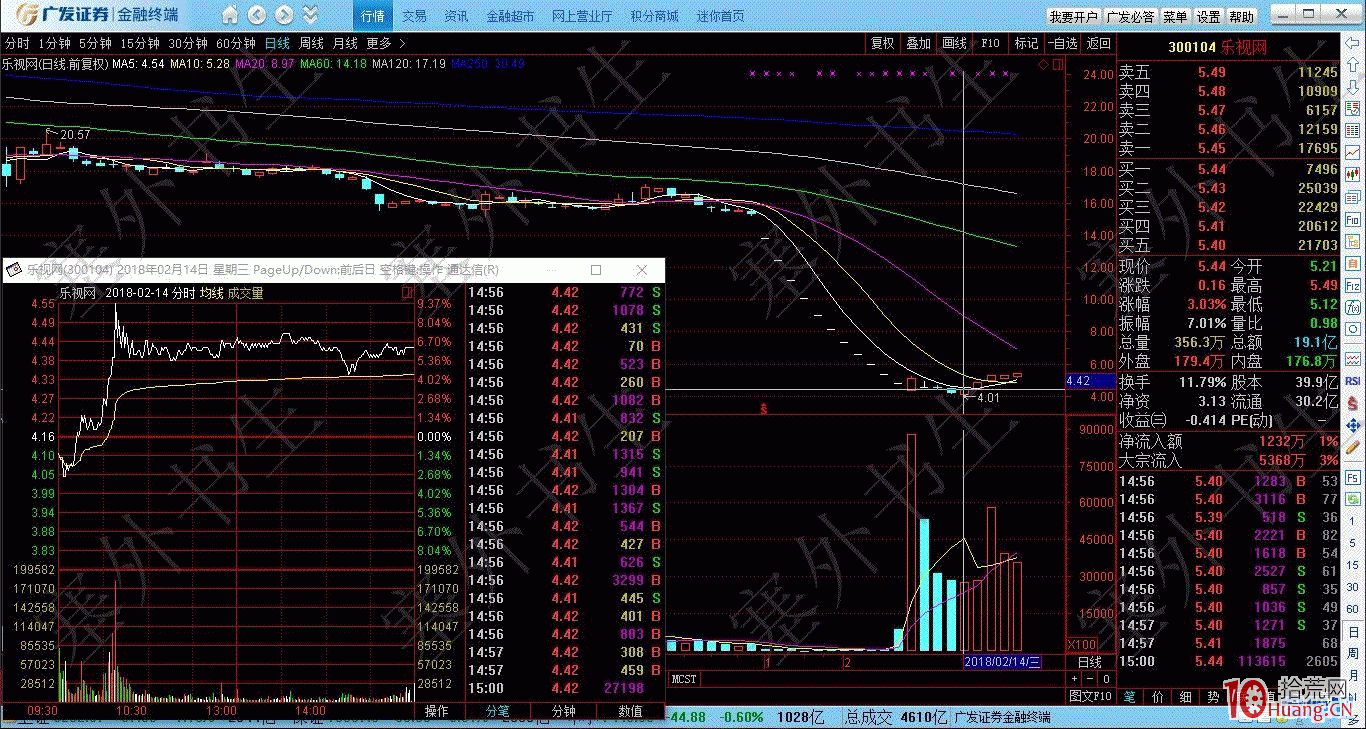Expand the 更多 period options
This screenshot has width=1366, height=729.
(x=385, y=44)
